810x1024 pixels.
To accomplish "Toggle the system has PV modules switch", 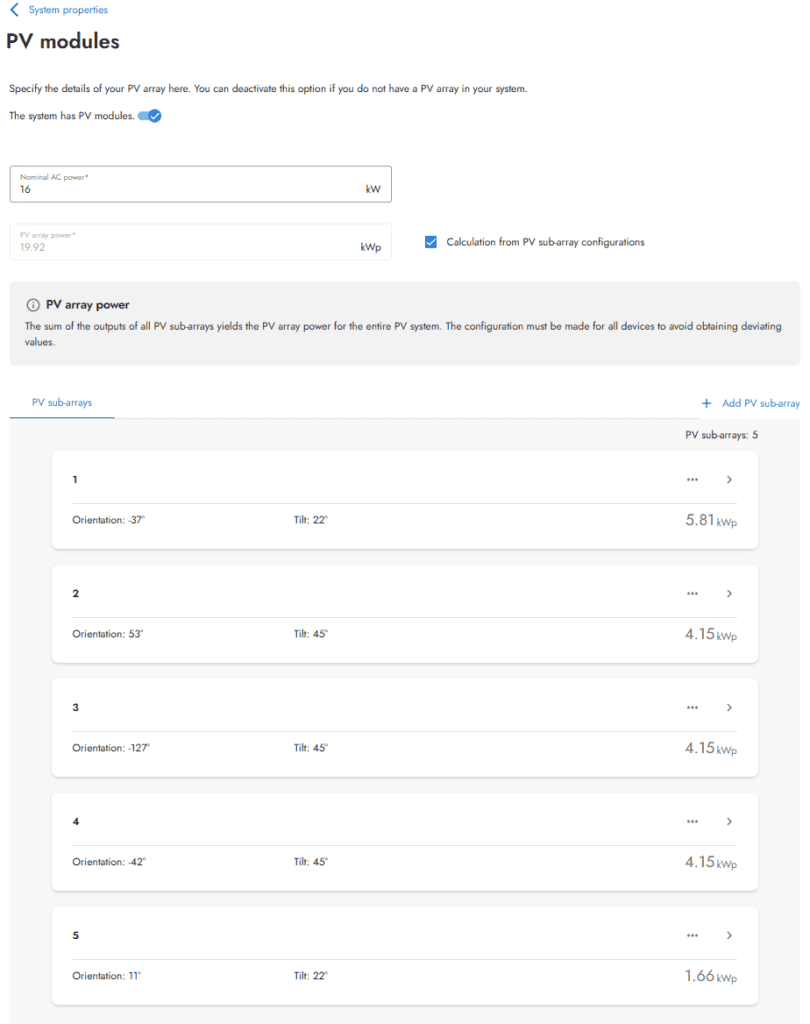I will coord(150,116).
